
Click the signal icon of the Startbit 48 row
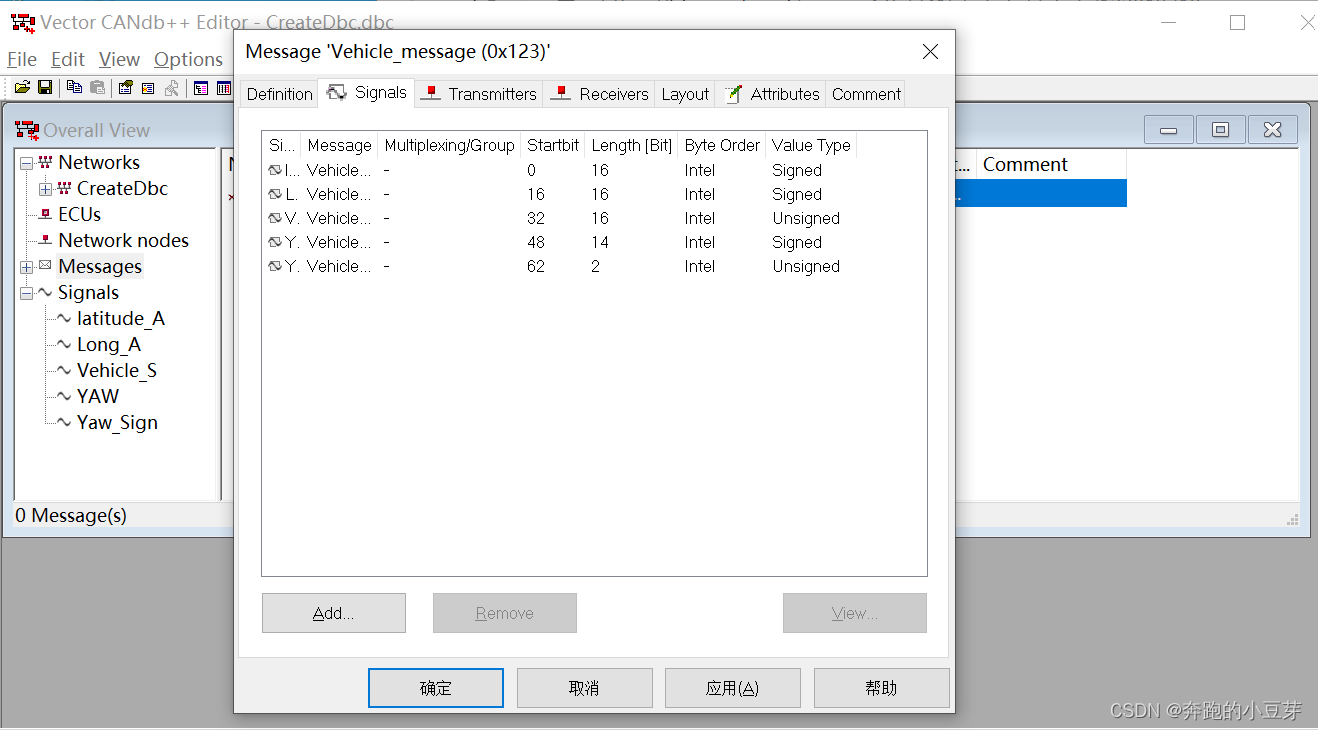point(275,242)
